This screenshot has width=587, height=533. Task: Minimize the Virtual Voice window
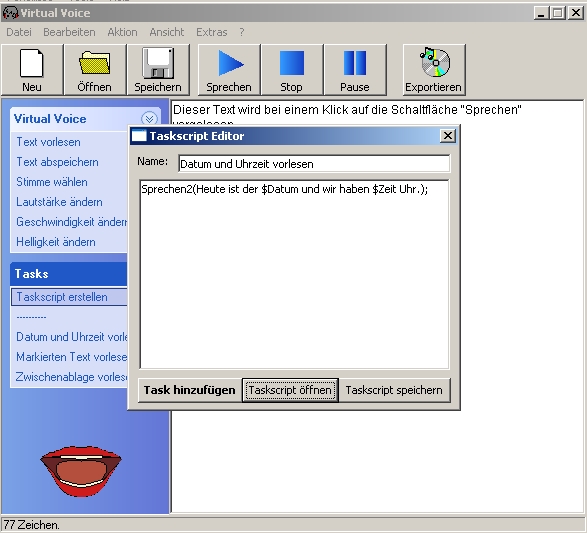click(x=541, y=13)
